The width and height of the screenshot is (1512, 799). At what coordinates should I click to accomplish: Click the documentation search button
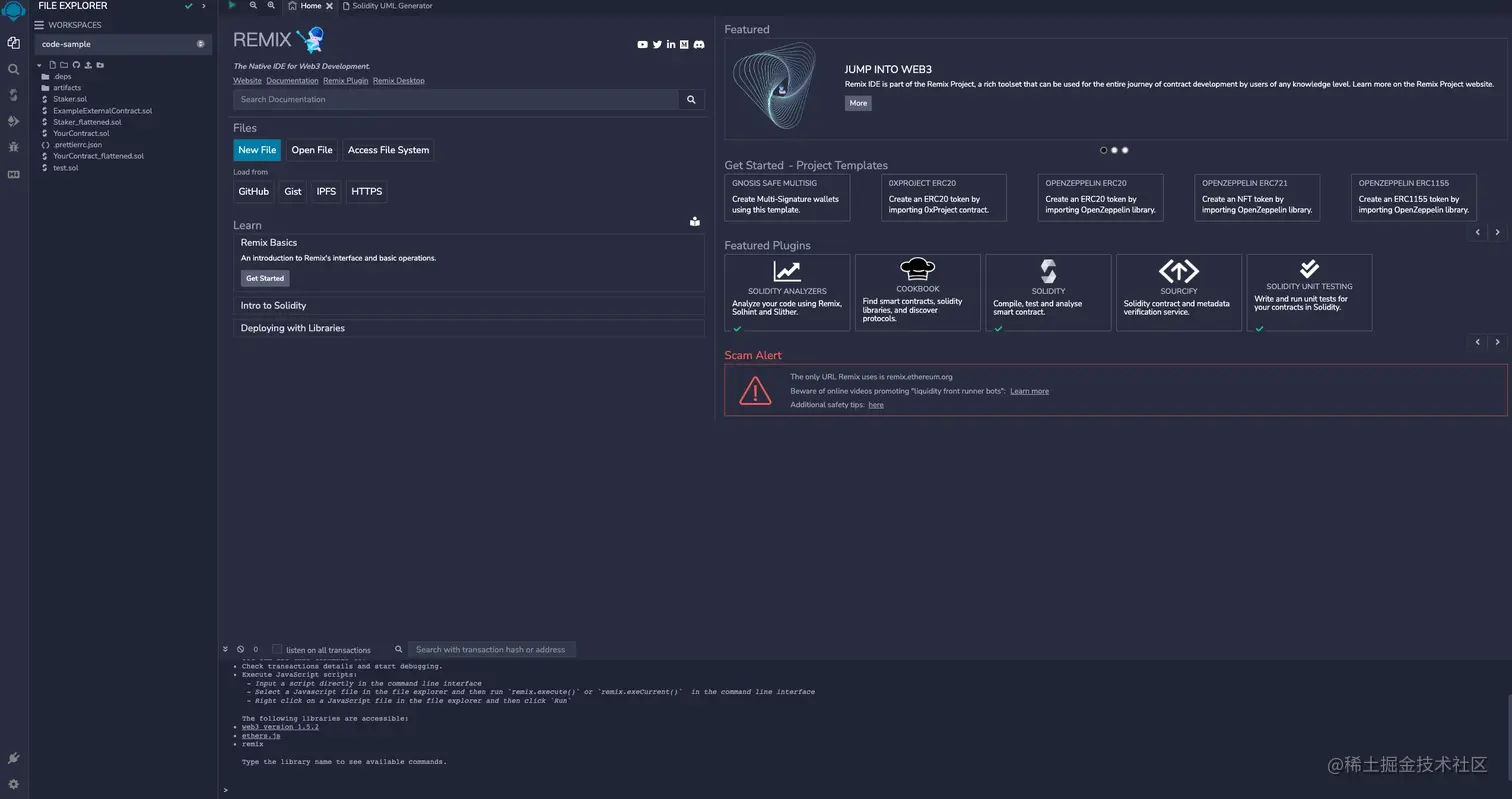tap(691, 99)
